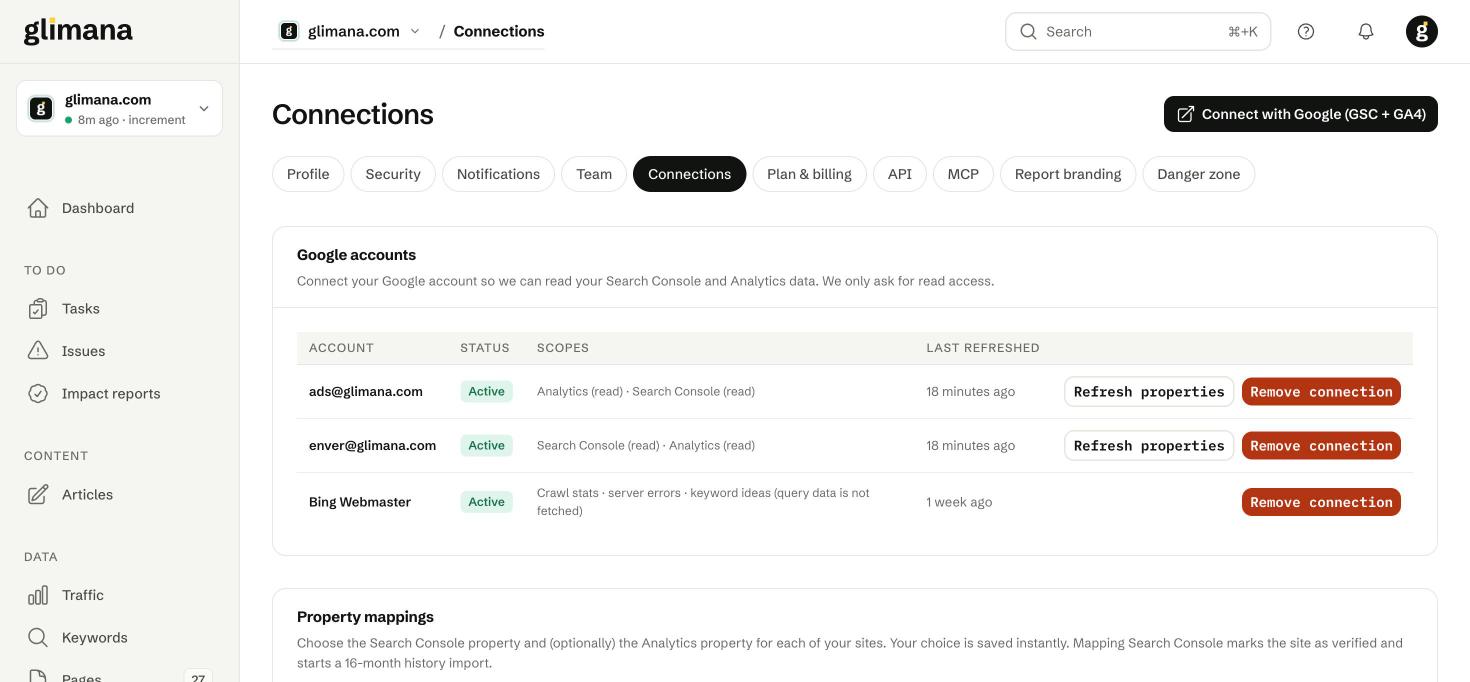Open Articles in the sidebar
The width and height of the screenshot is (1470, 682).
(x=87, y=495)
